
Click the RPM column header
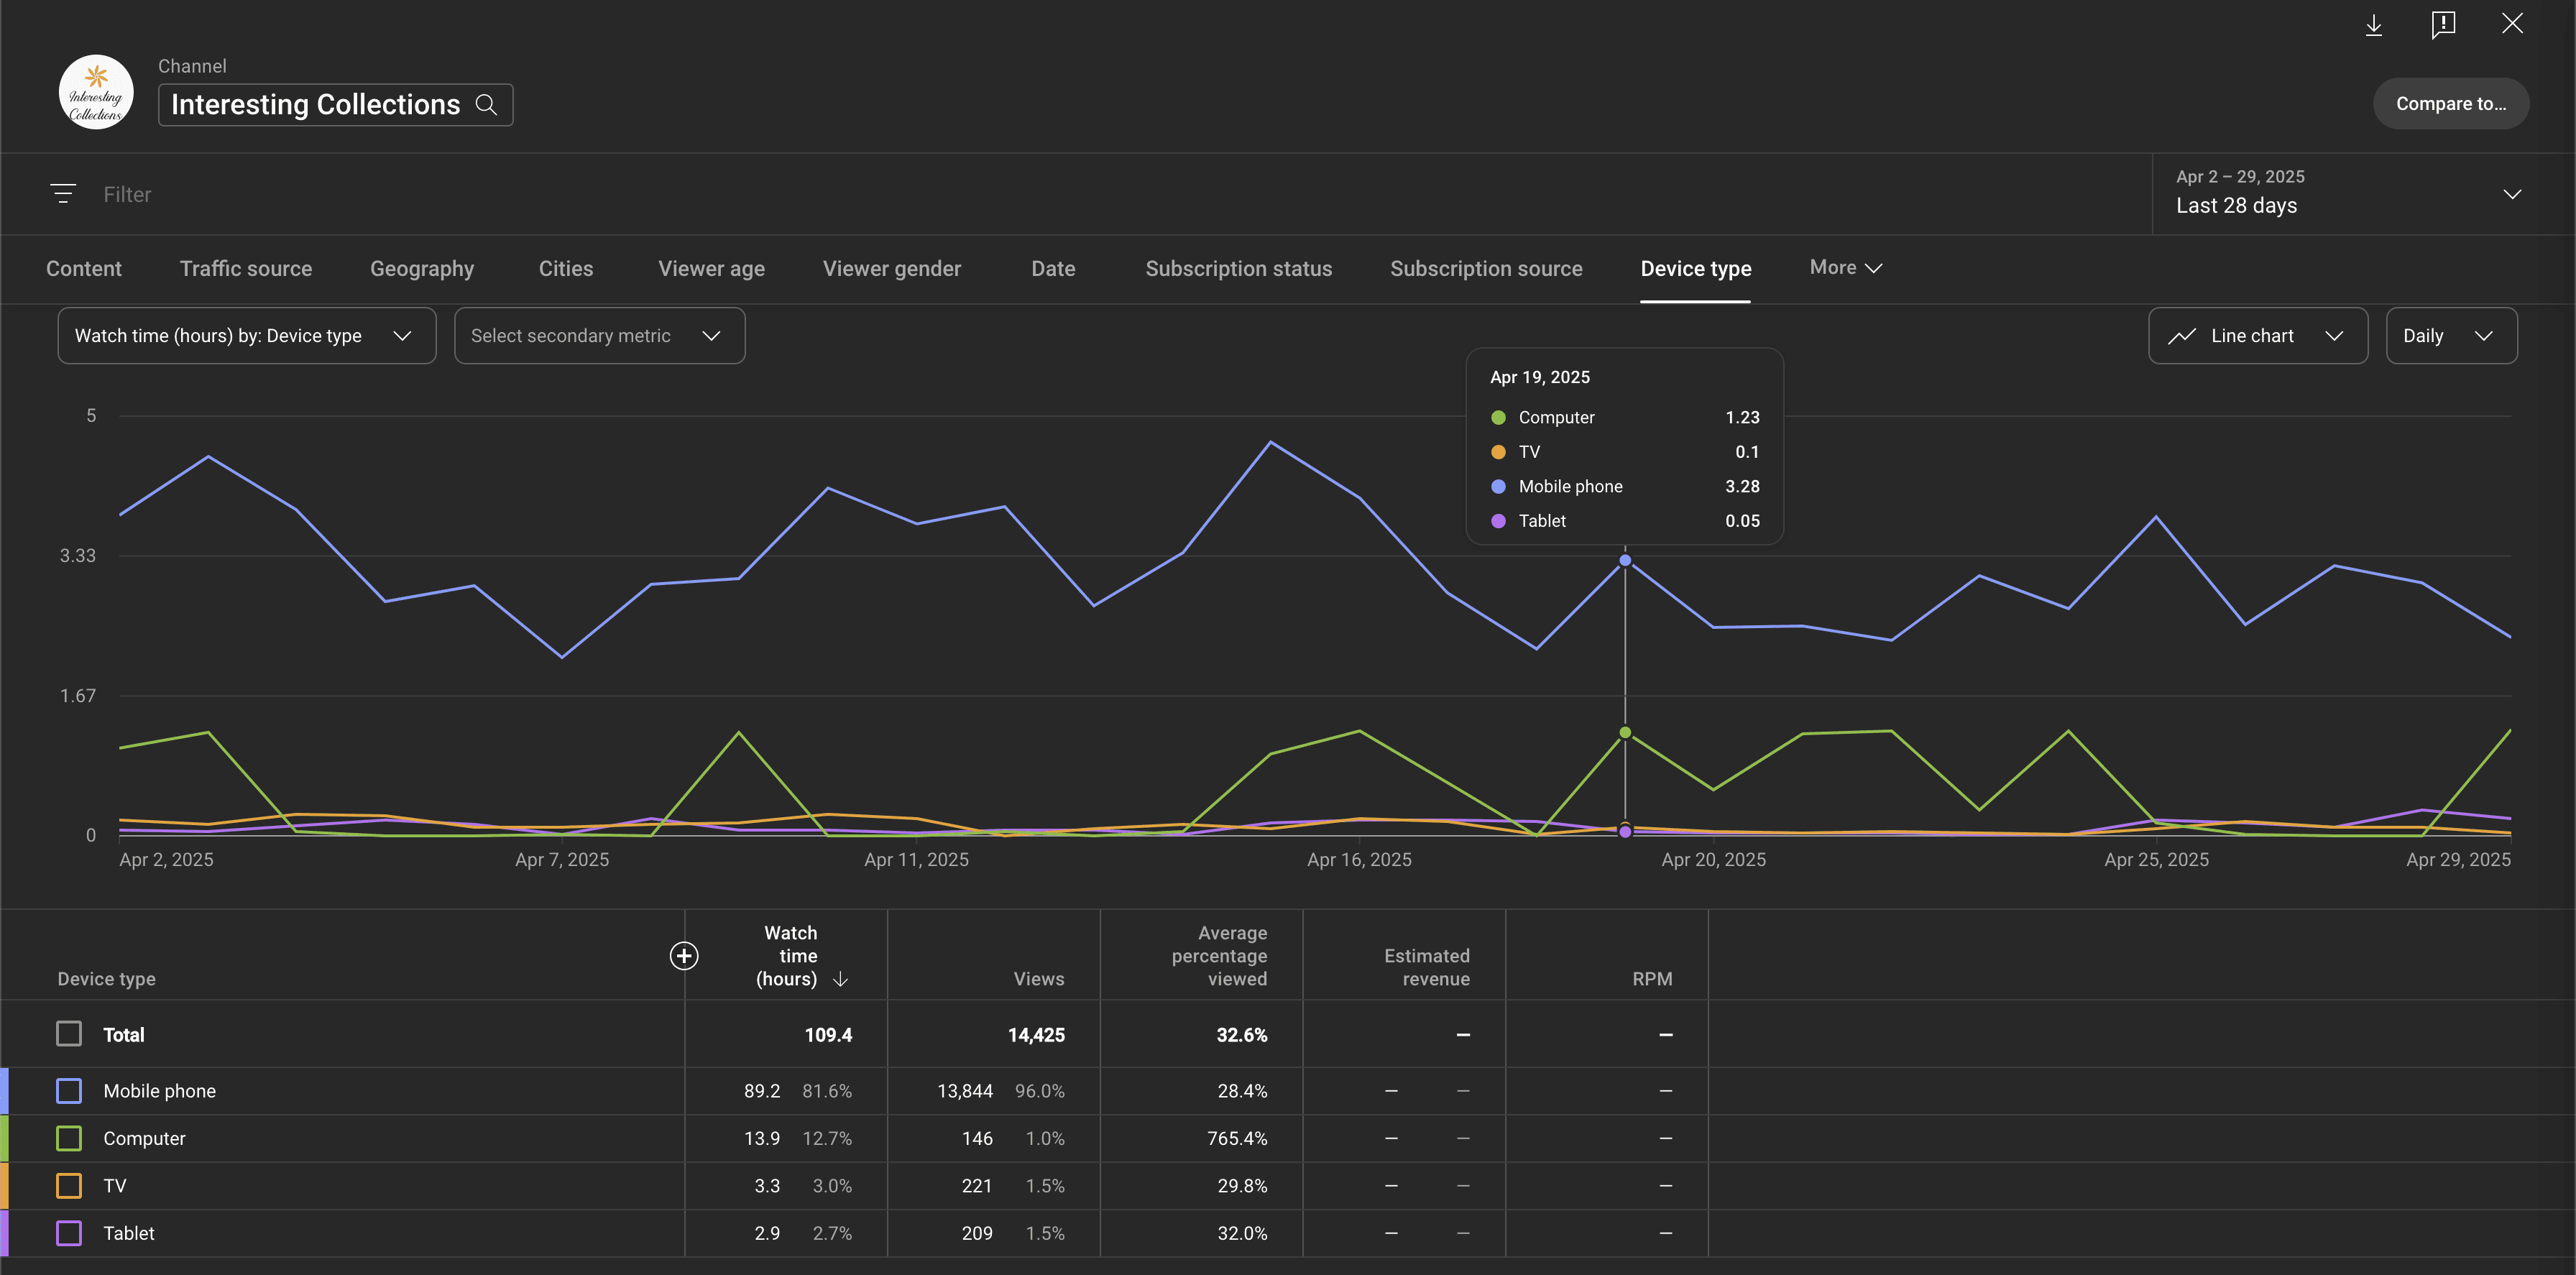coord(1652,979)
